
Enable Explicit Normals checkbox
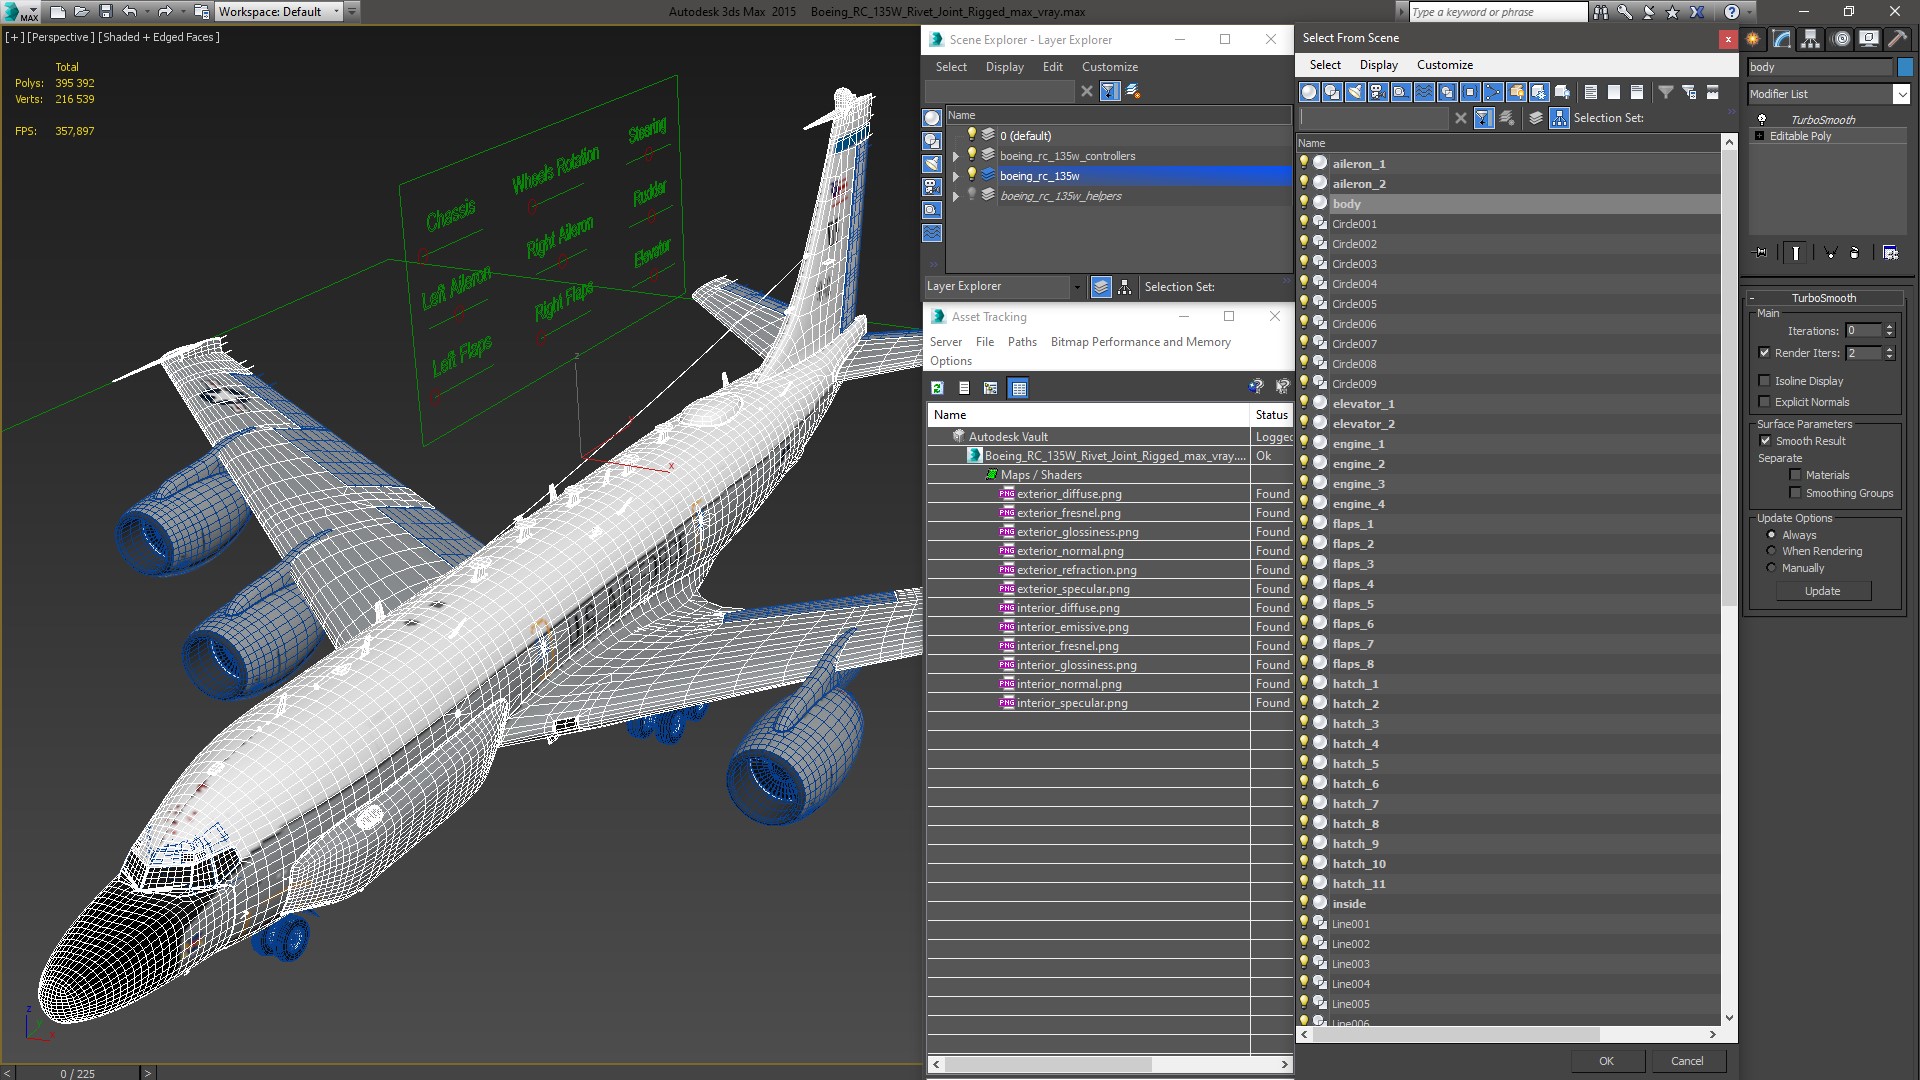pos(1765,402)
